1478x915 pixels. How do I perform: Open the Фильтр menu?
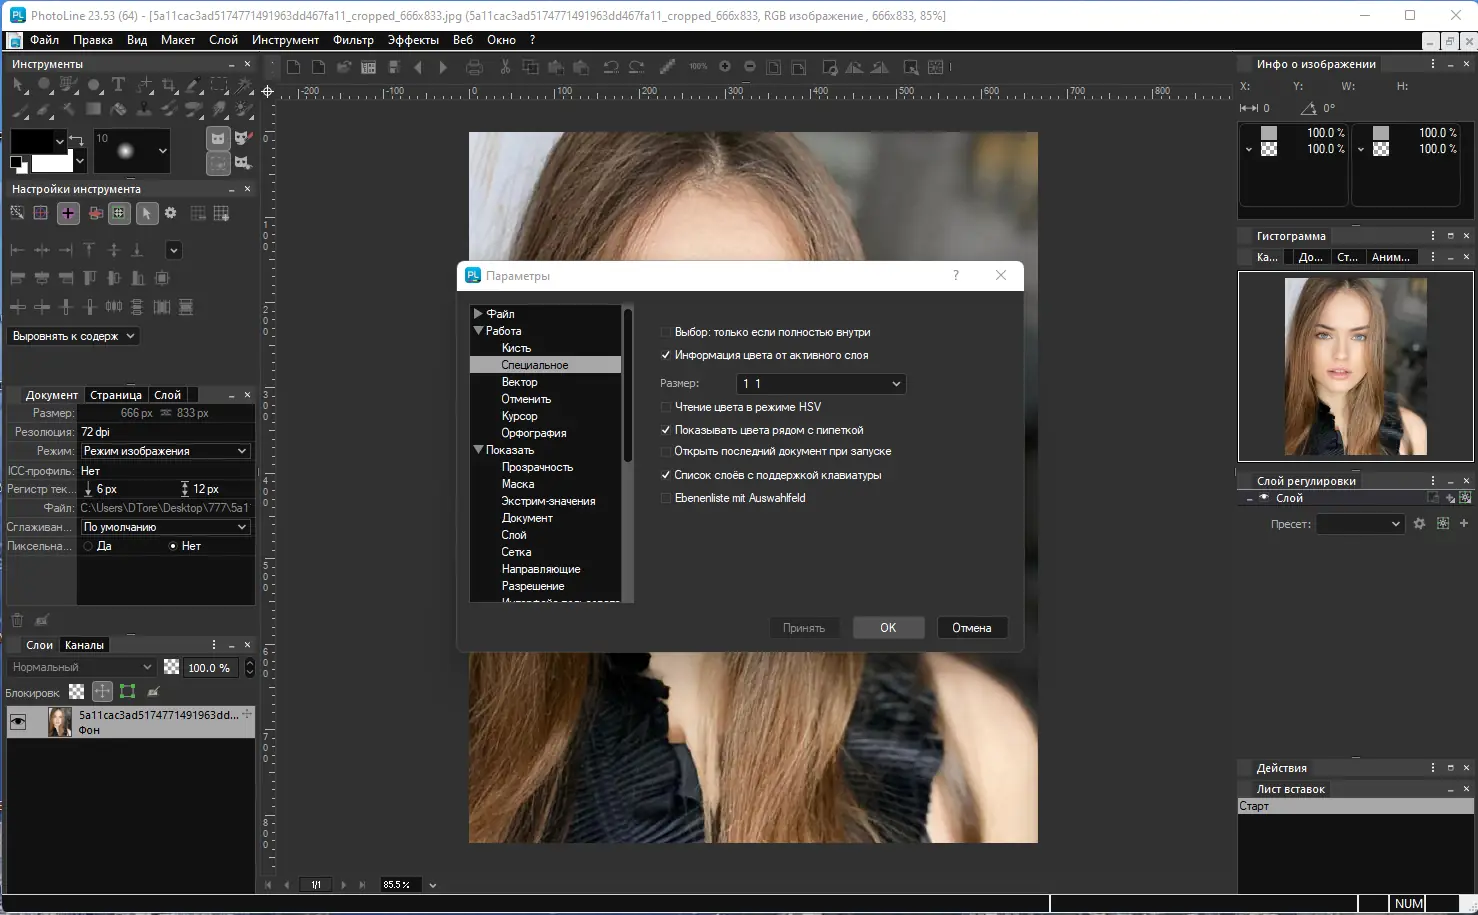click(353, 40)
